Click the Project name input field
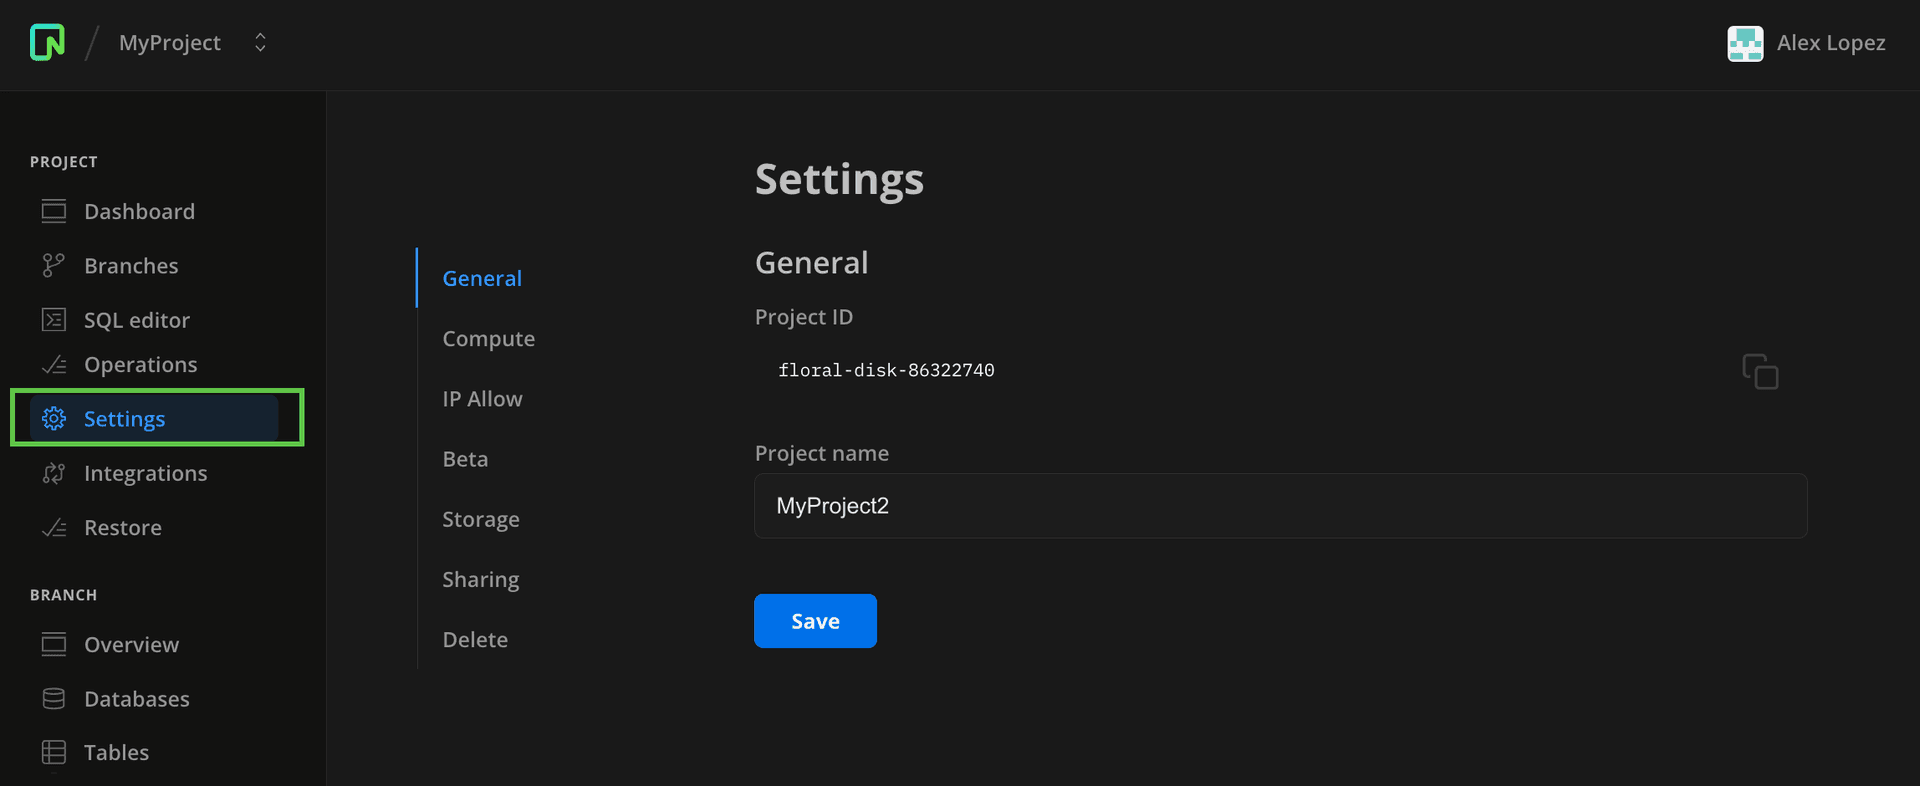The height and width of the screenshot is (786, 1920). pos(1280,506)
